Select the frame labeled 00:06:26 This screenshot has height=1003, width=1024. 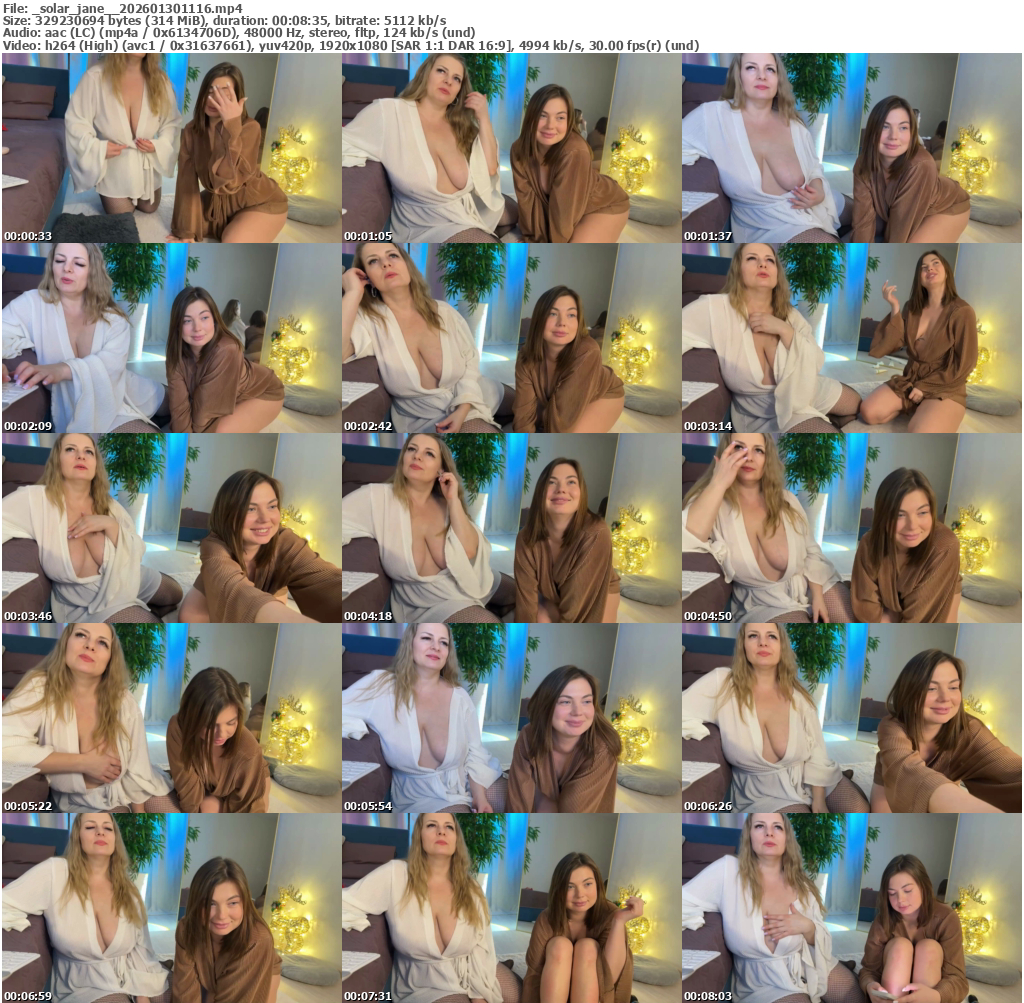(852, 718)
